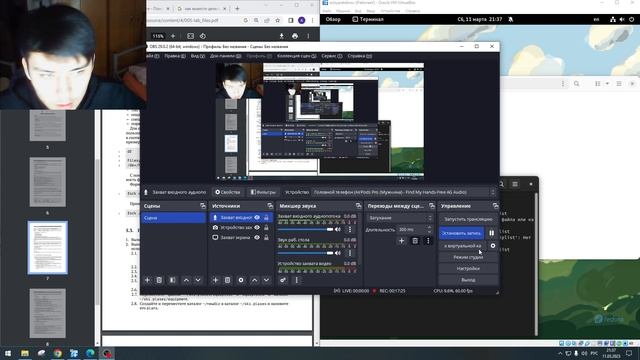Hide the Захват экрана source eye
This screenshot has height=360, width=640.
pyautogui.click(x=257, y=237)
